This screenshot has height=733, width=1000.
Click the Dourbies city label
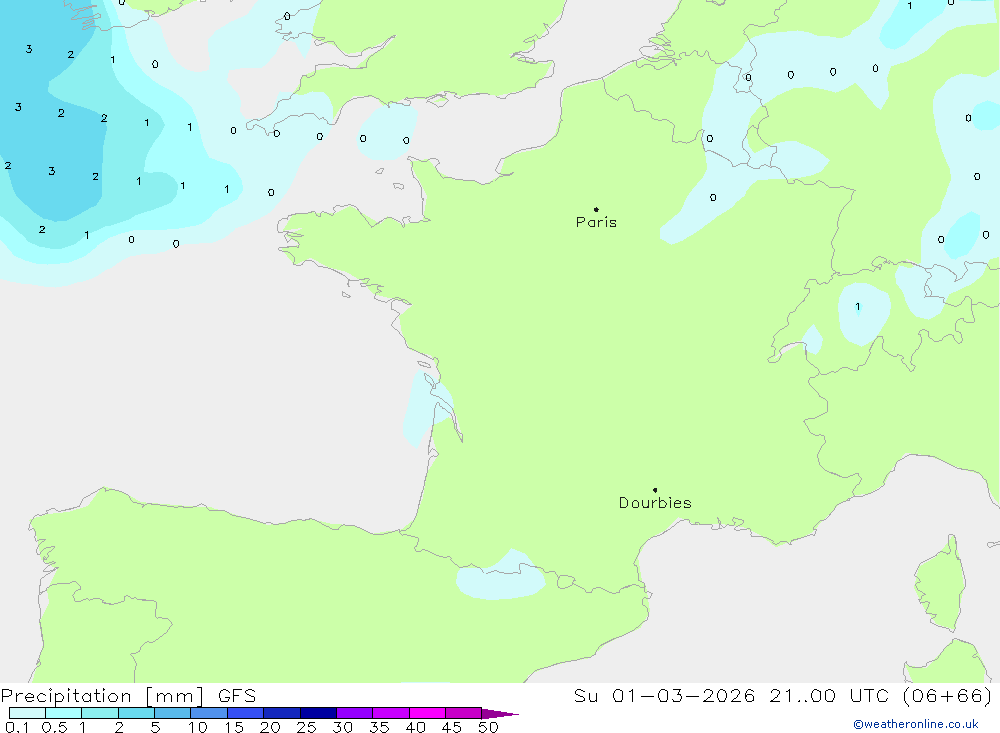tap(655, 503)
